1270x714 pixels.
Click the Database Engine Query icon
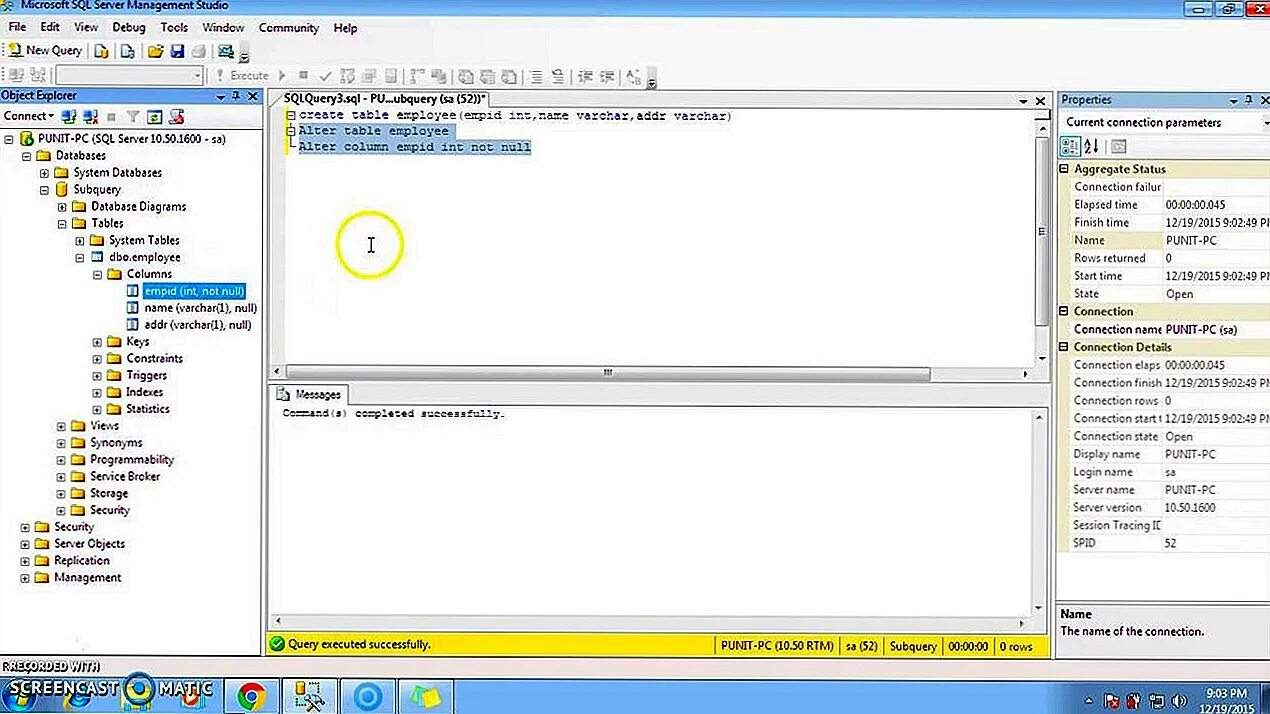(101, 51)
